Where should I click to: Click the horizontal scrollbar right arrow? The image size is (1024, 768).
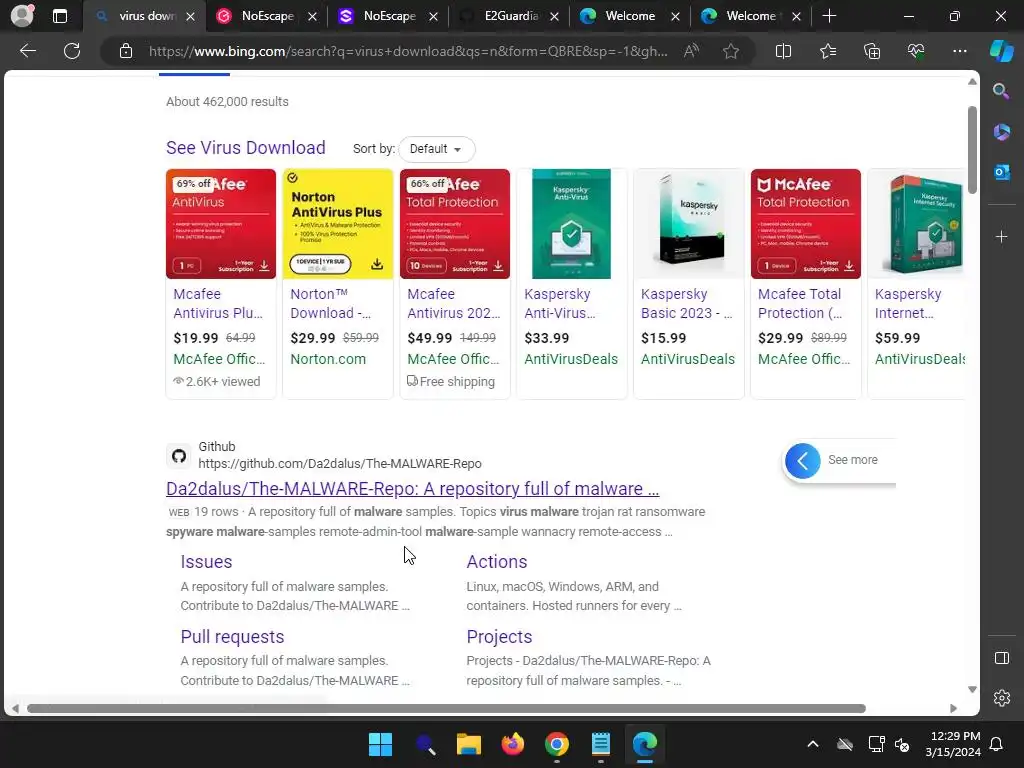coord(953,709)
